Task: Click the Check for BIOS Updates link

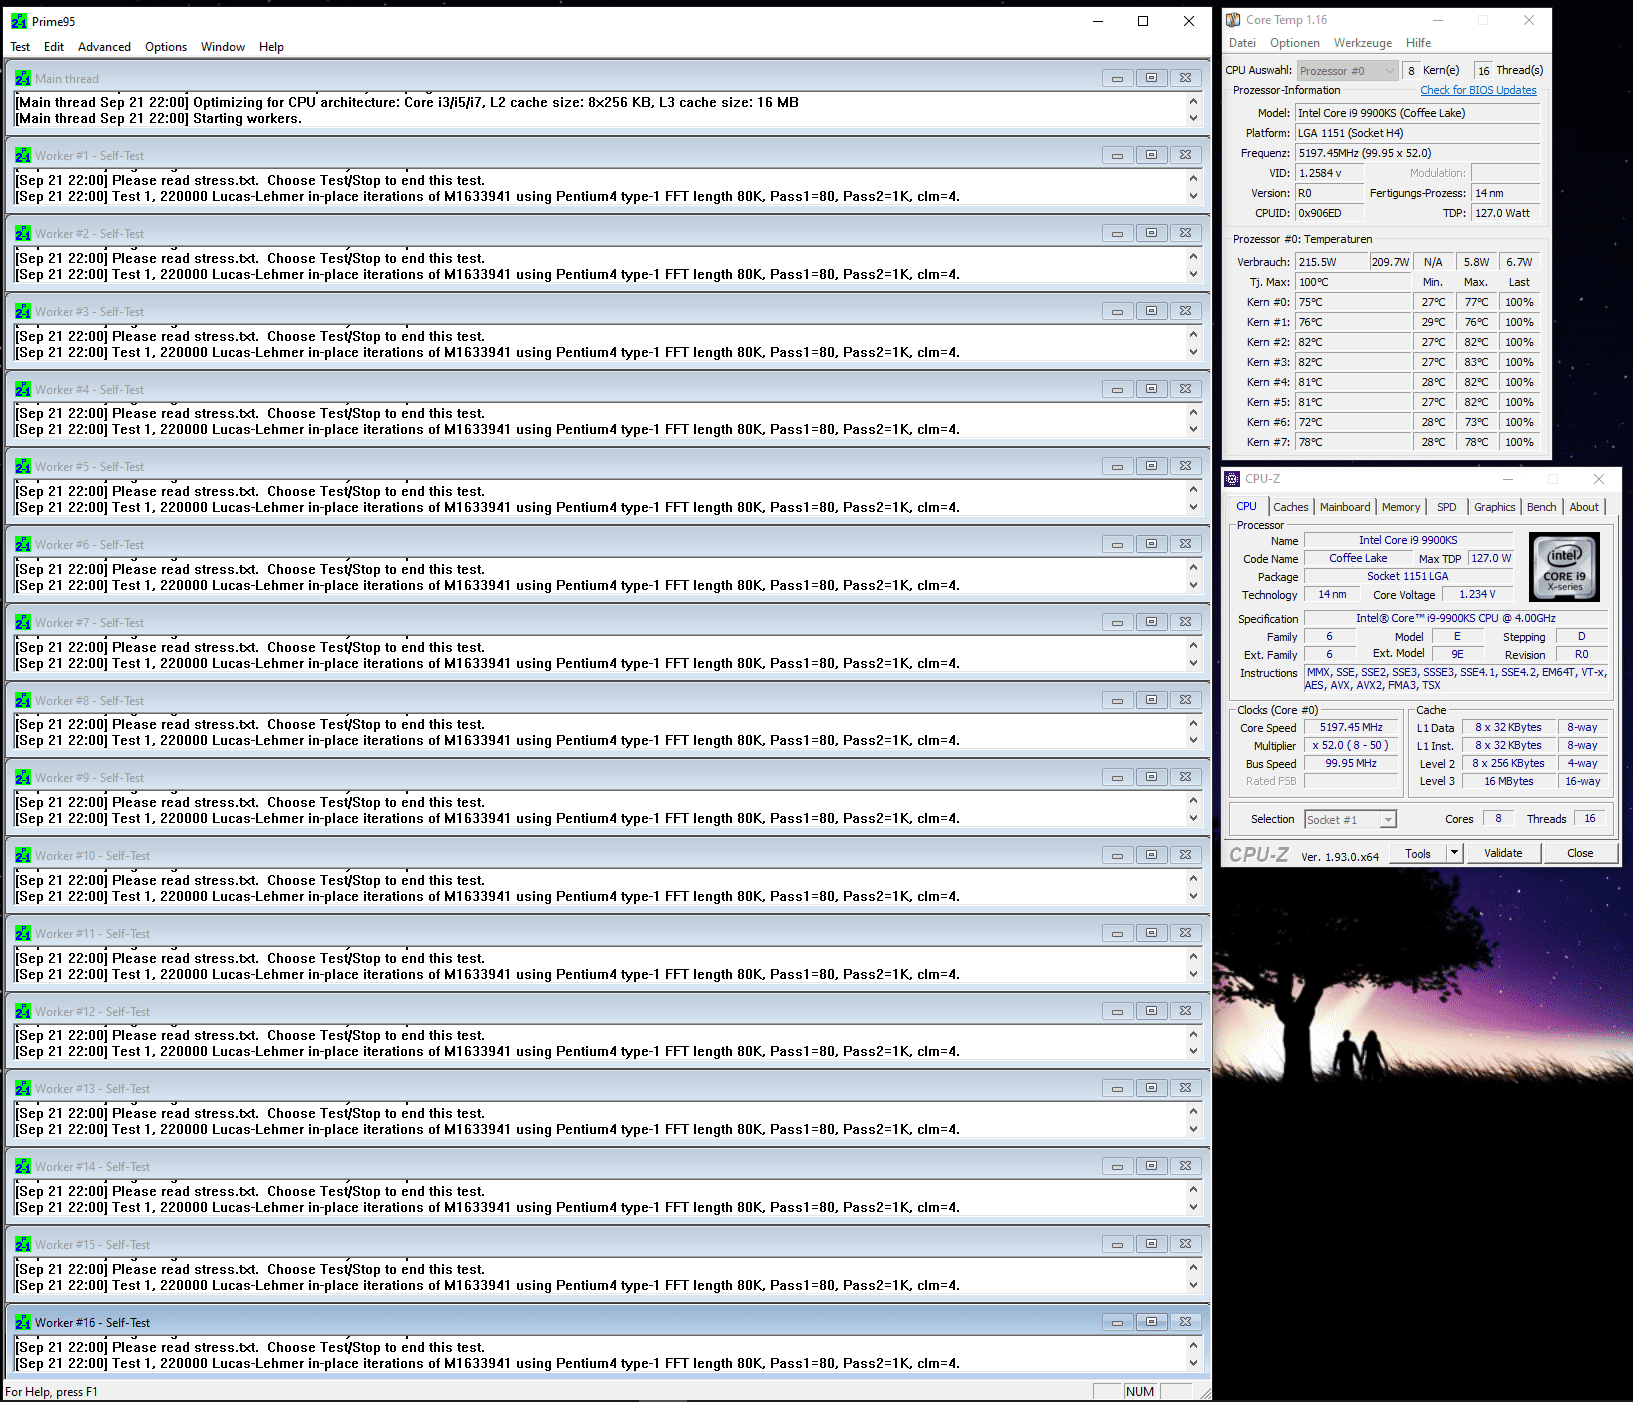Action: tap(1478, 90)
